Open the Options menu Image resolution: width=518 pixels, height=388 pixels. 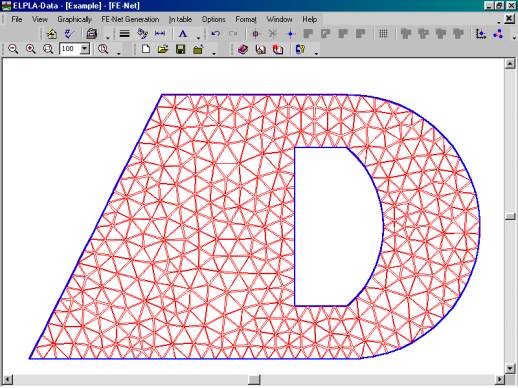tap(213, 19)
